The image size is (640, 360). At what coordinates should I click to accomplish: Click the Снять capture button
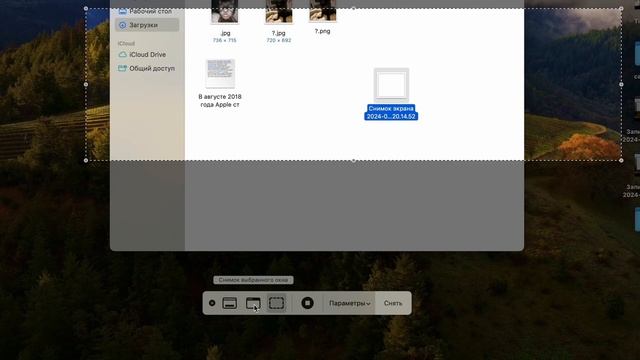[393, 303]
